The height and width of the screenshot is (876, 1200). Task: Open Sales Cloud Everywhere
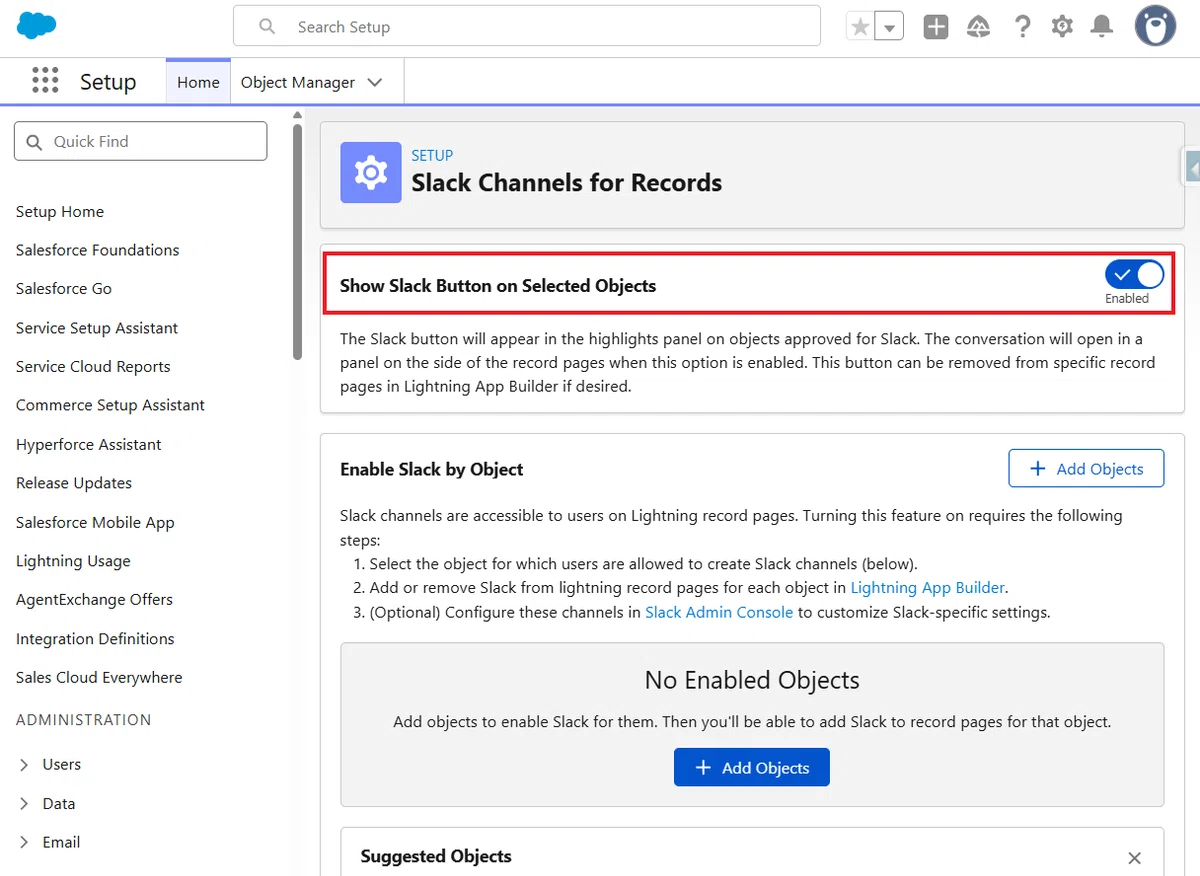pyautogui.click(x=99, y=678)
